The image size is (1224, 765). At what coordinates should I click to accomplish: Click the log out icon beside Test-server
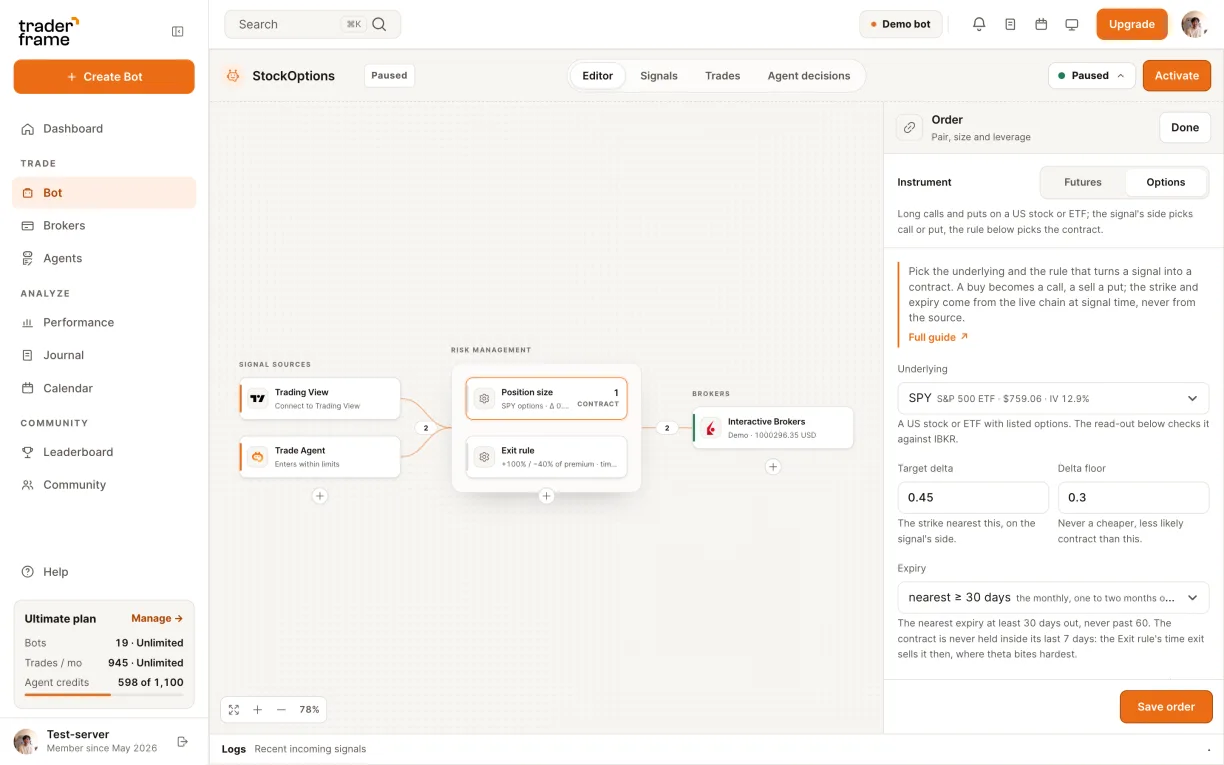pos(182,741)
